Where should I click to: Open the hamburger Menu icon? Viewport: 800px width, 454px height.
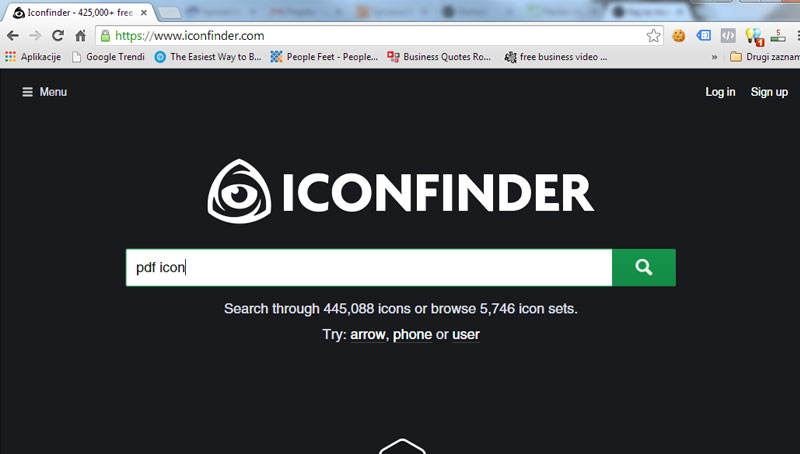coord(27,92)
